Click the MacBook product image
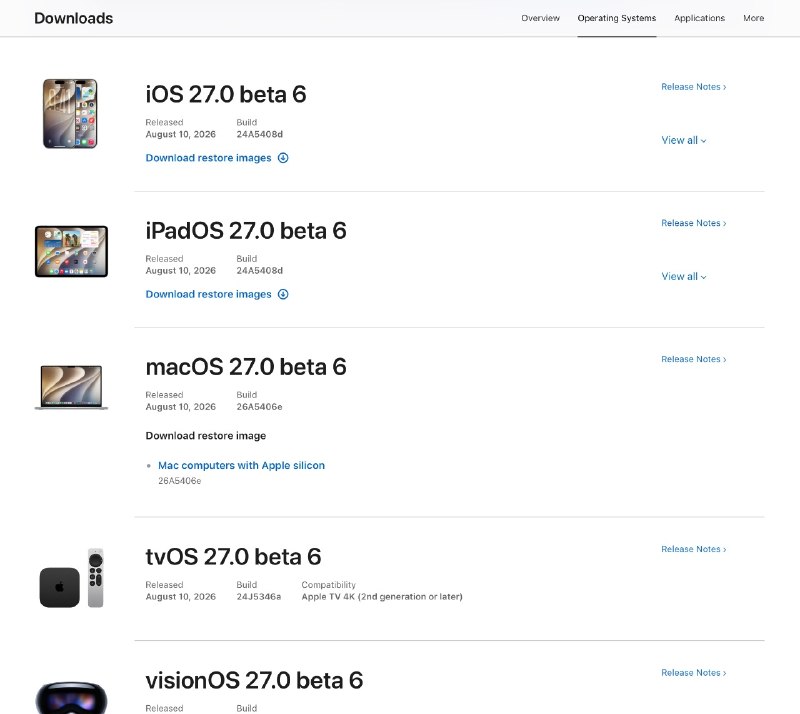The height and width of the screenshot is (714, 800). click(71, 387)
